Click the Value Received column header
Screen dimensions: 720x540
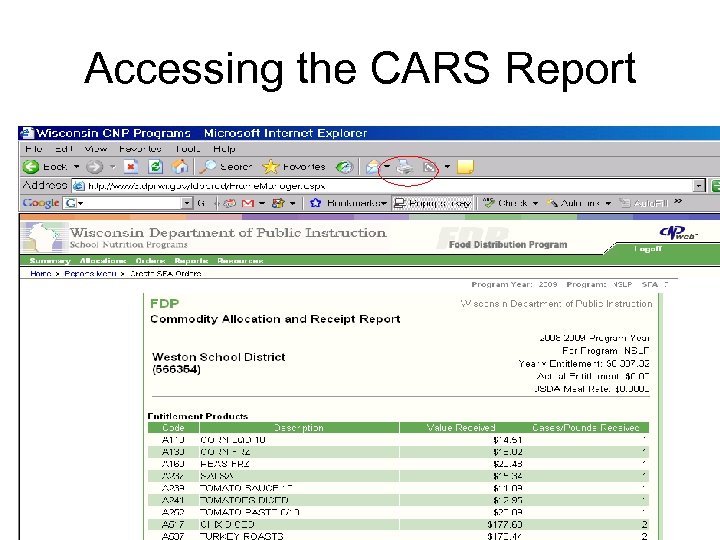pyautogui.click(x=461, y=428)
